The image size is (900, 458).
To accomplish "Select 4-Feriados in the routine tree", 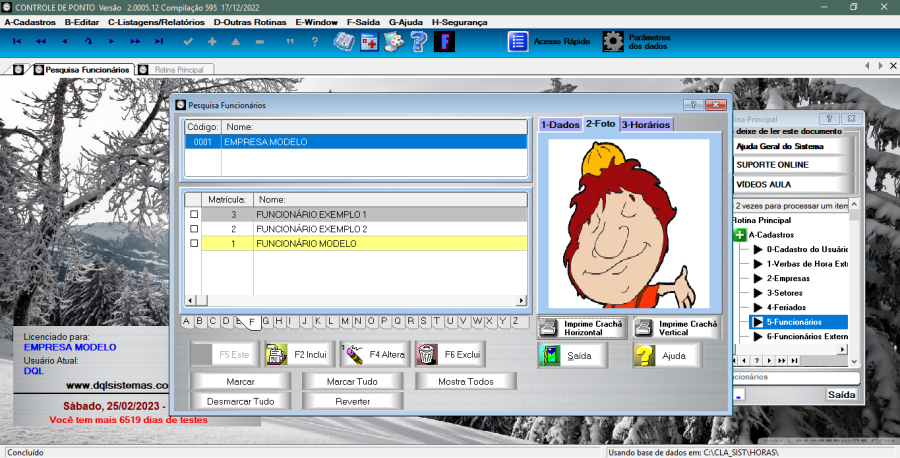I will (786, 307).
